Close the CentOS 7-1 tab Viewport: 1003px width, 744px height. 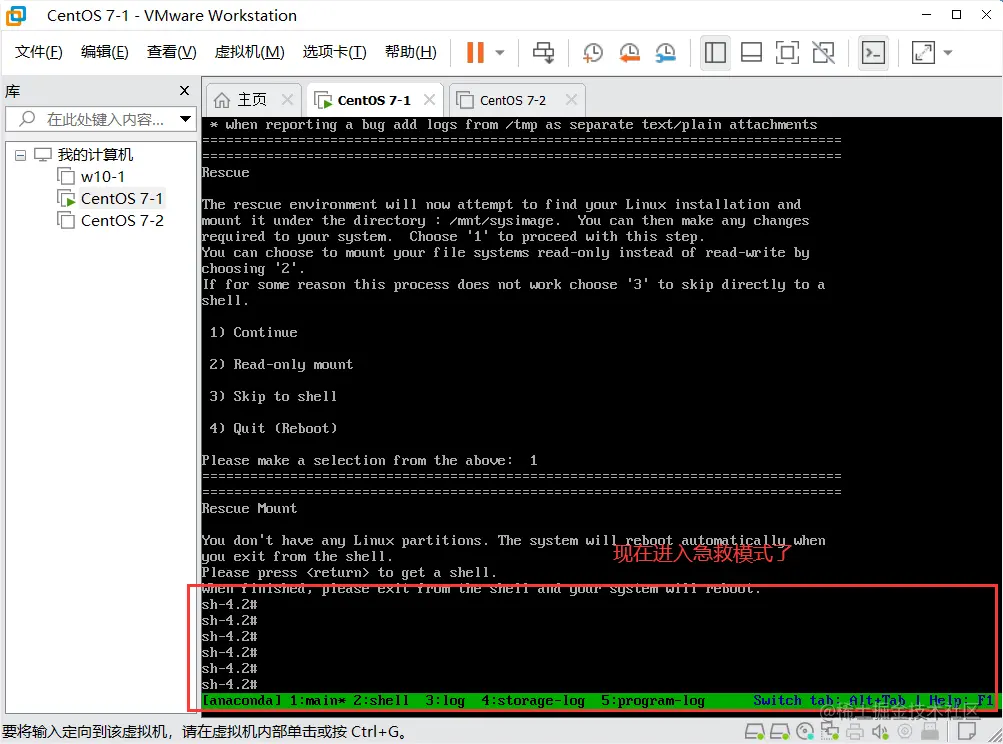coord(429,100)
